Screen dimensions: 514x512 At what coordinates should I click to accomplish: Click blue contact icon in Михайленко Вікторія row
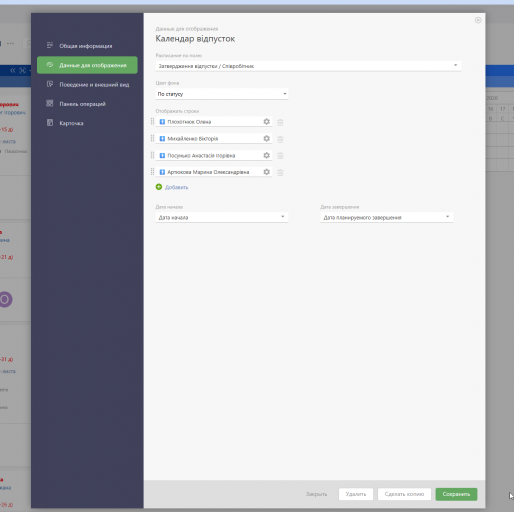(x=162, y=139)
